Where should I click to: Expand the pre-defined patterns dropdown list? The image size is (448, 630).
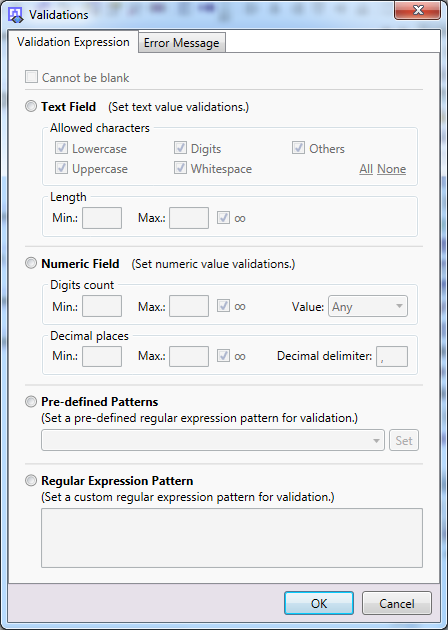coord(213,440)
